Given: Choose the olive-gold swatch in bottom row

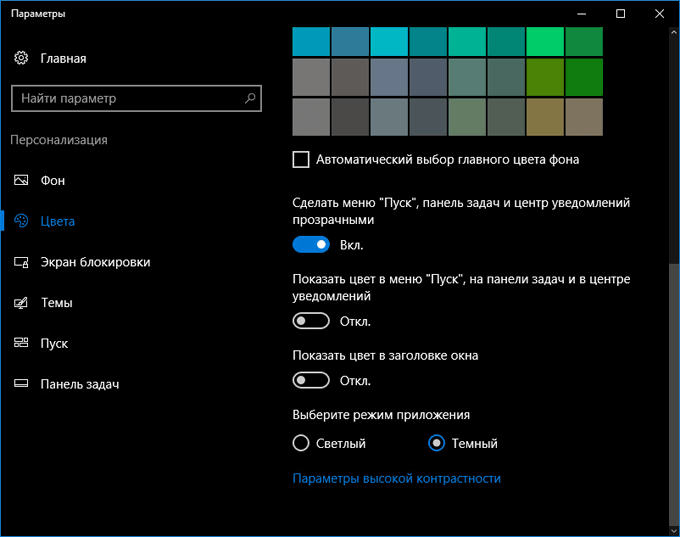Looking at the screenshot, I should [x=545, y=117].
